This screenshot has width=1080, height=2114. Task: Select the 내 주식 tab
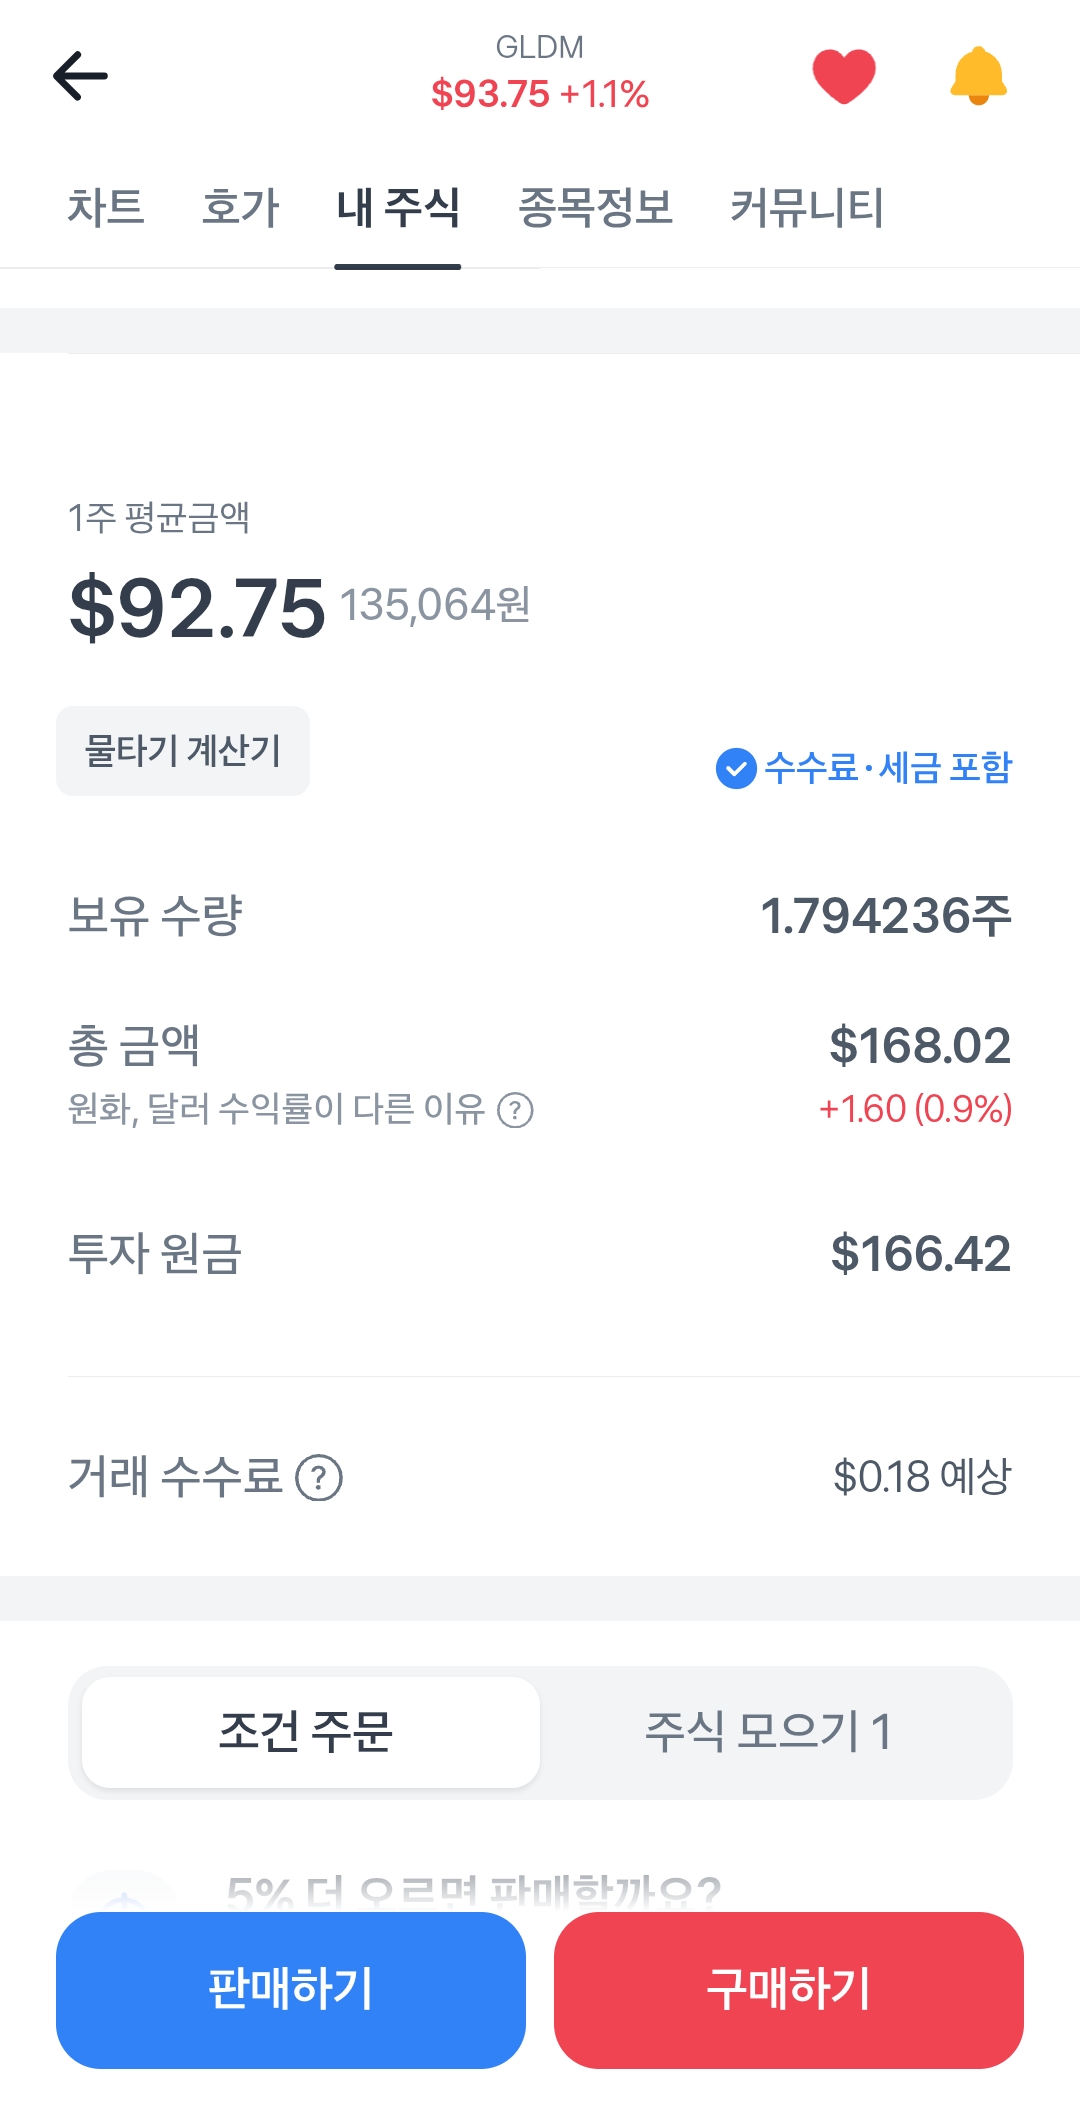click(398, 208)
